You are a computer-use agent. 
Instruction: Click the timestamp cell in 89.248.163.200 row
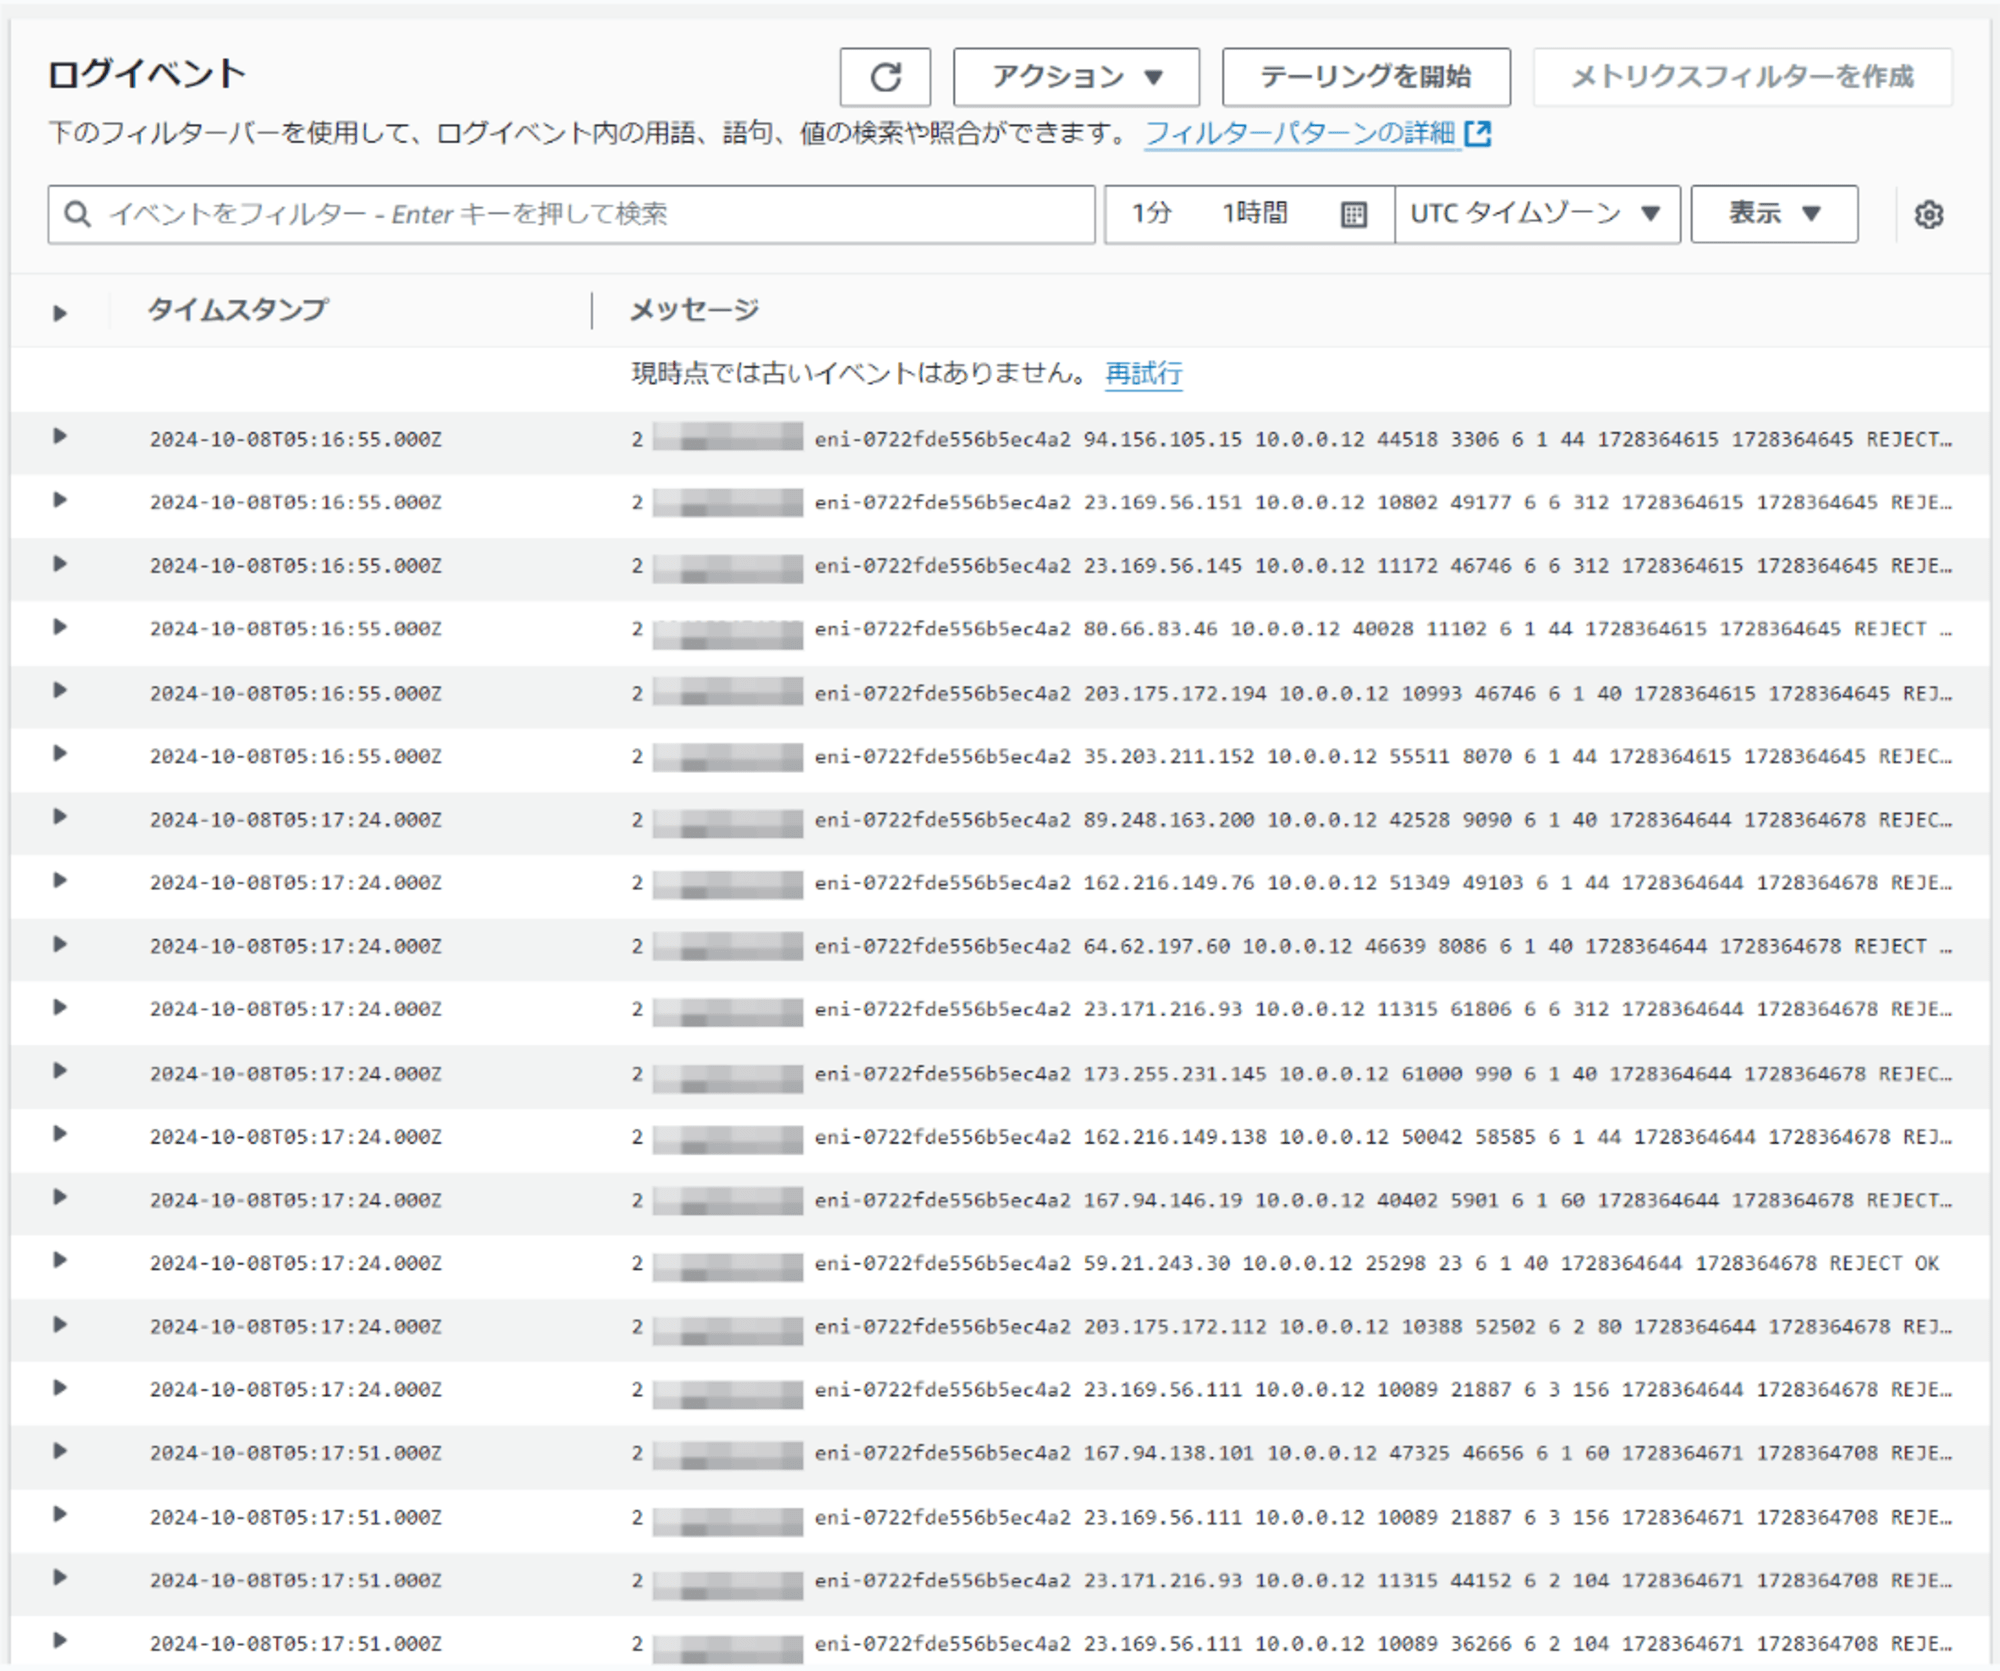tap(296, 820)
